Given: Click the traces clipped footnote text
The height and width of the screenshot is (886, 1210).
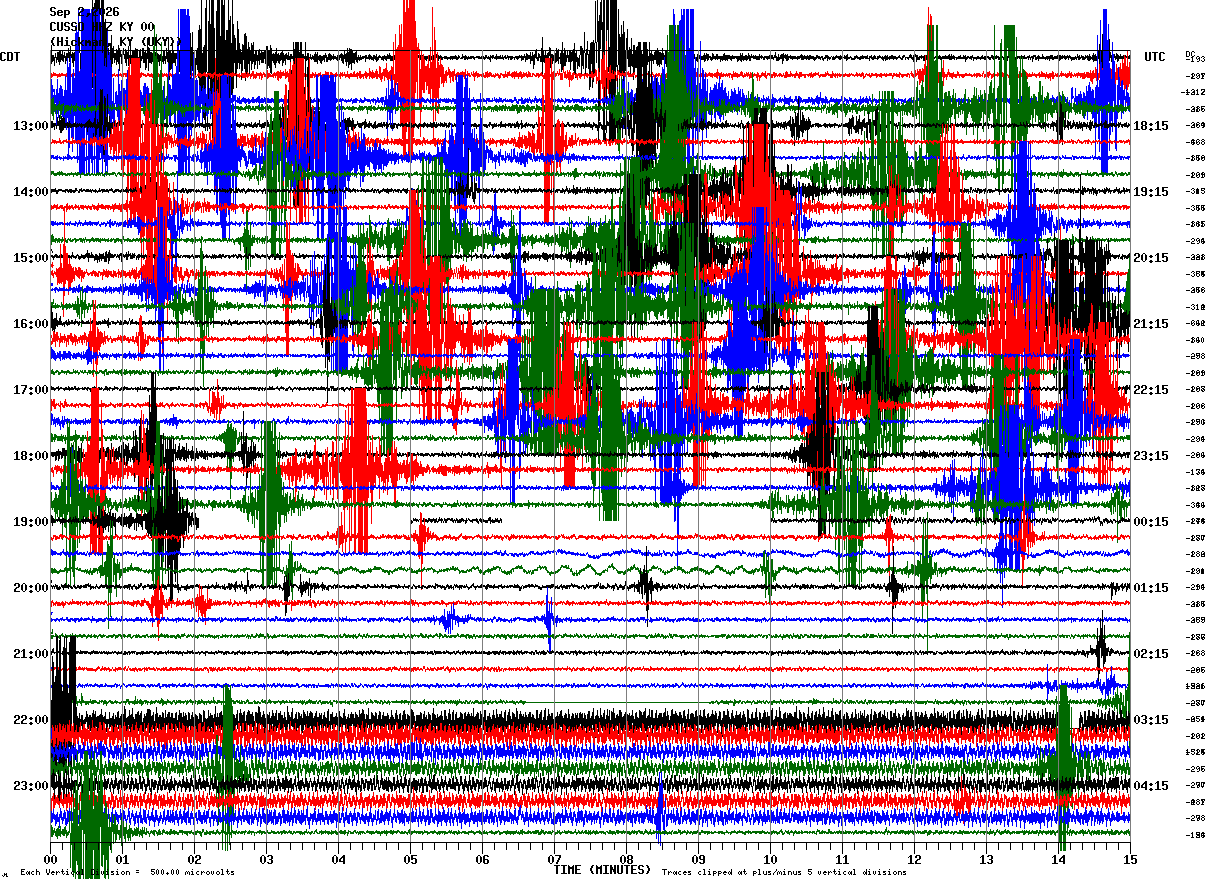Looking at the screenshot, I should pos(784,872).
